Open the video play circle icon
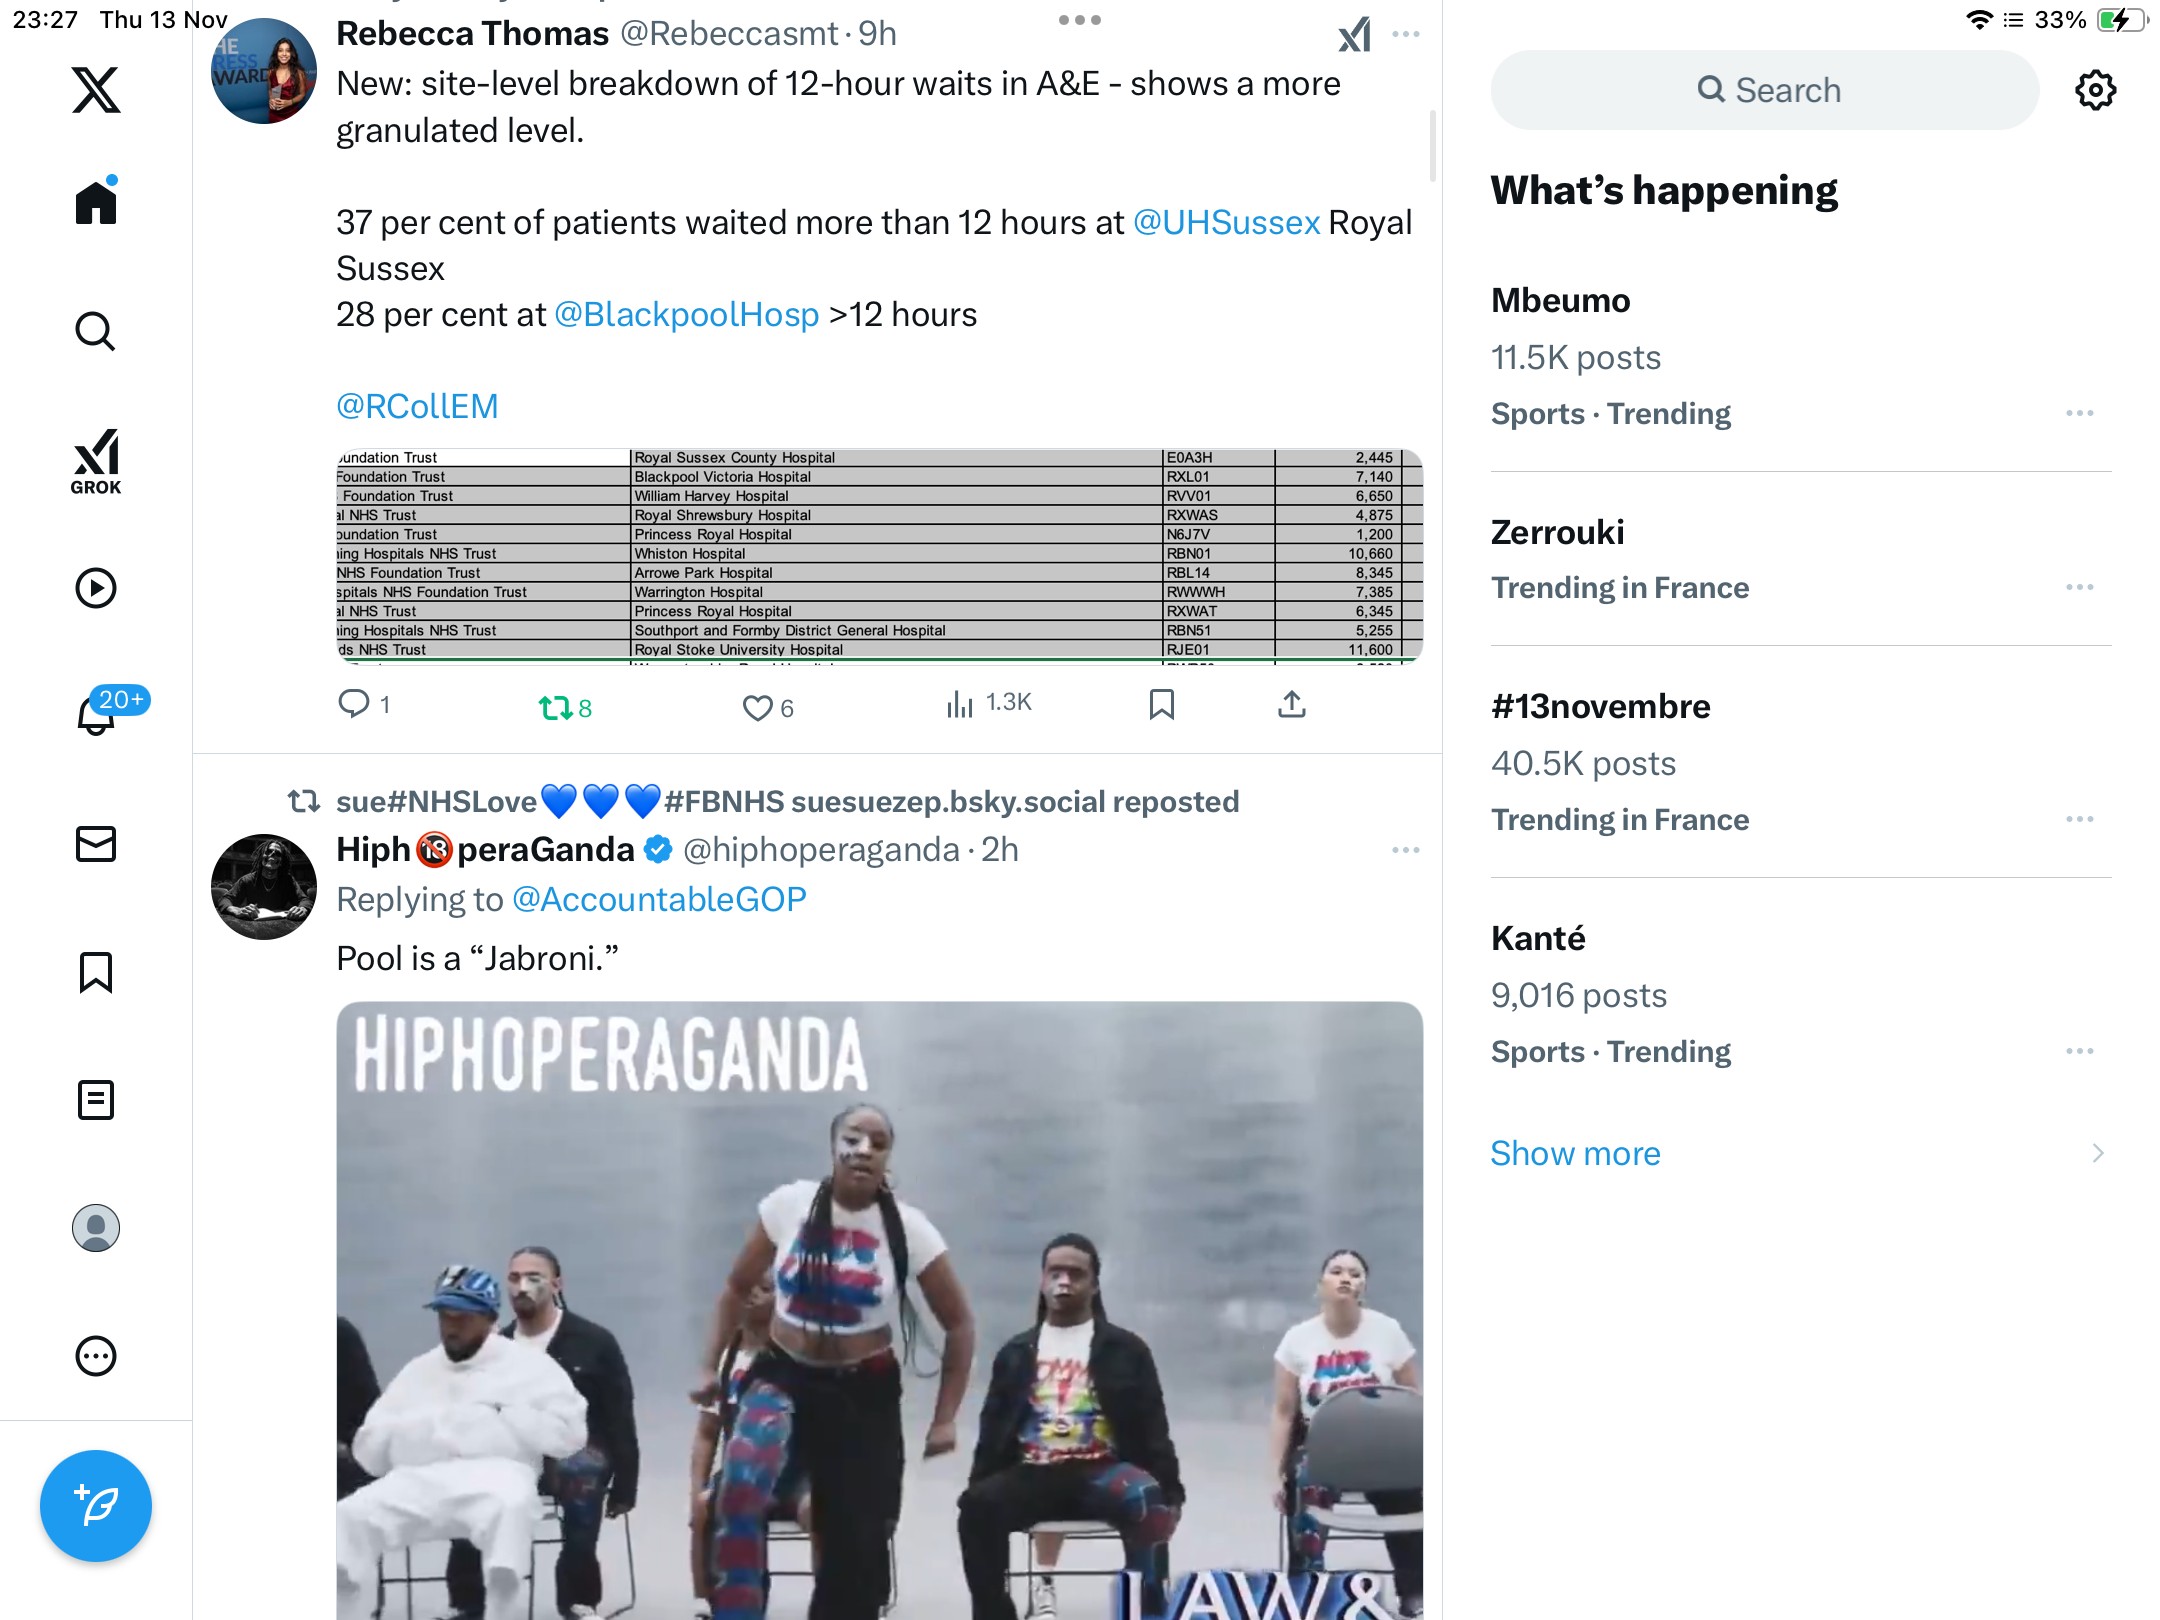Viewport: 2160px width, 1620px height. pos(96,588)
